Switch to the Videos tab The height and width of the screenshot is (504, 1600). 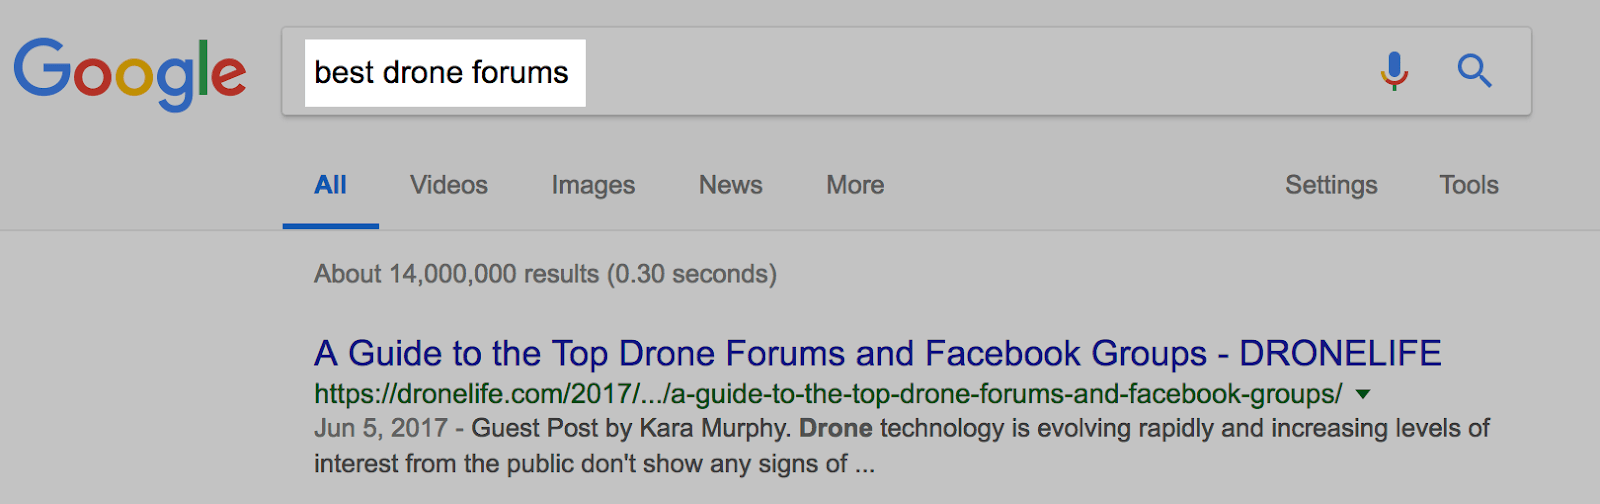click(449, 185)
